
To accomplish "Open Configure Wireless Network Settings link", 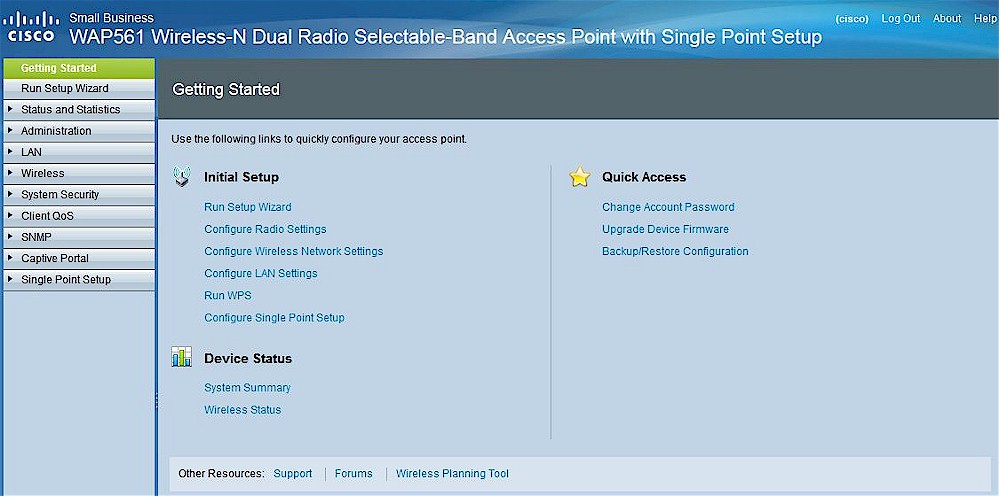I will click(293, 251).
